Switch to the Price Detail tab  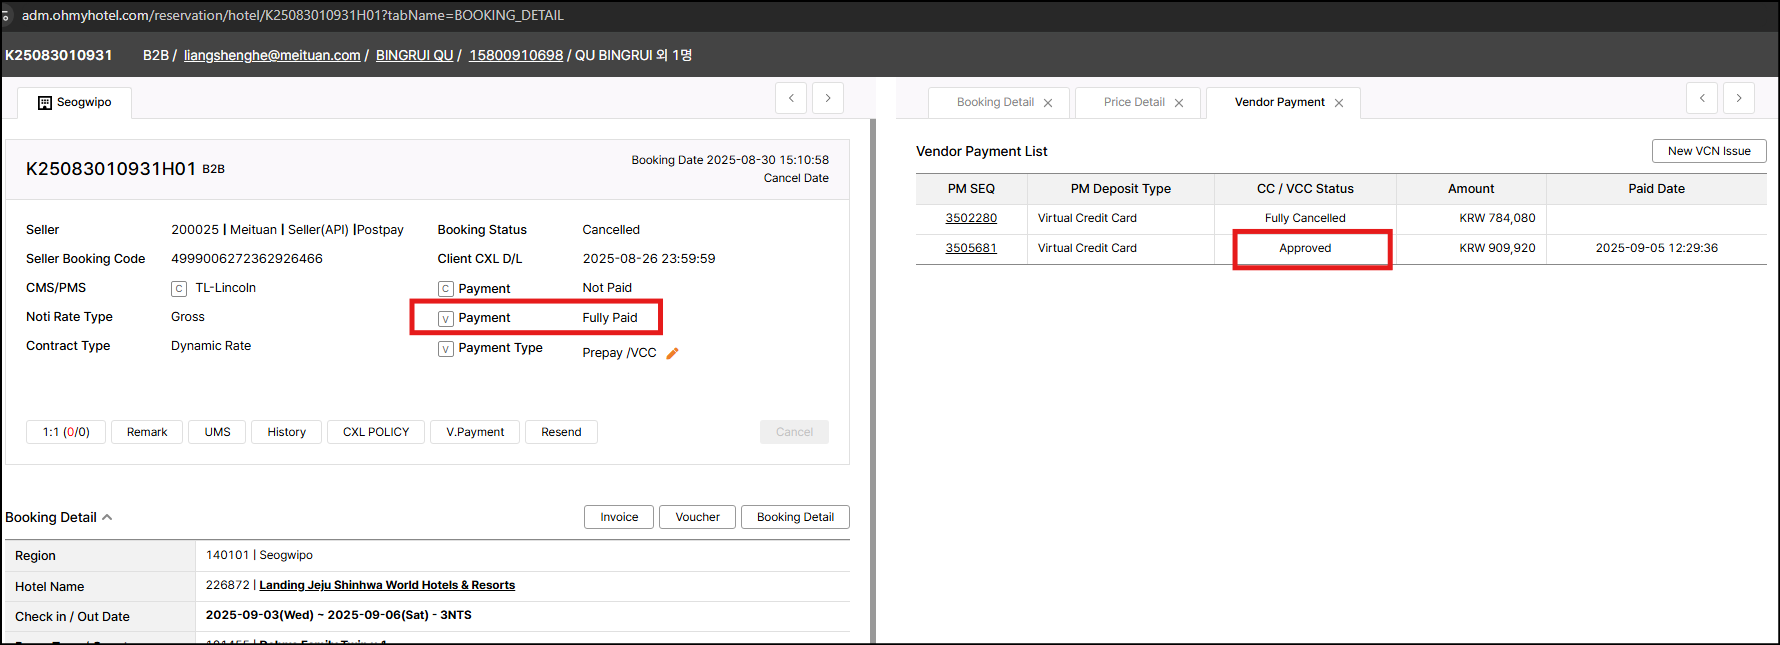click(1134, 102)
